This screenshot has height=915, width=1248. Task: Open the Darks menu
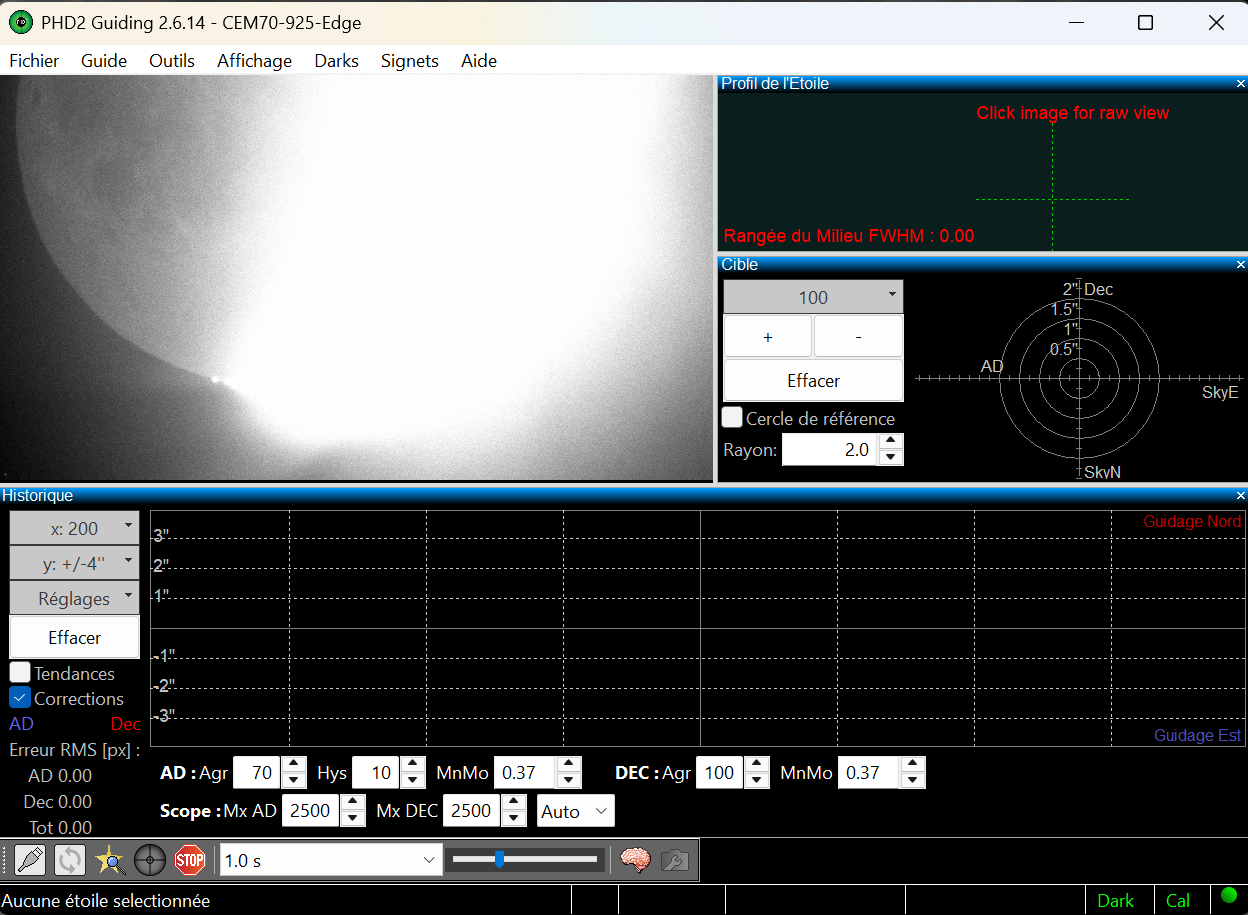(336, 61)
